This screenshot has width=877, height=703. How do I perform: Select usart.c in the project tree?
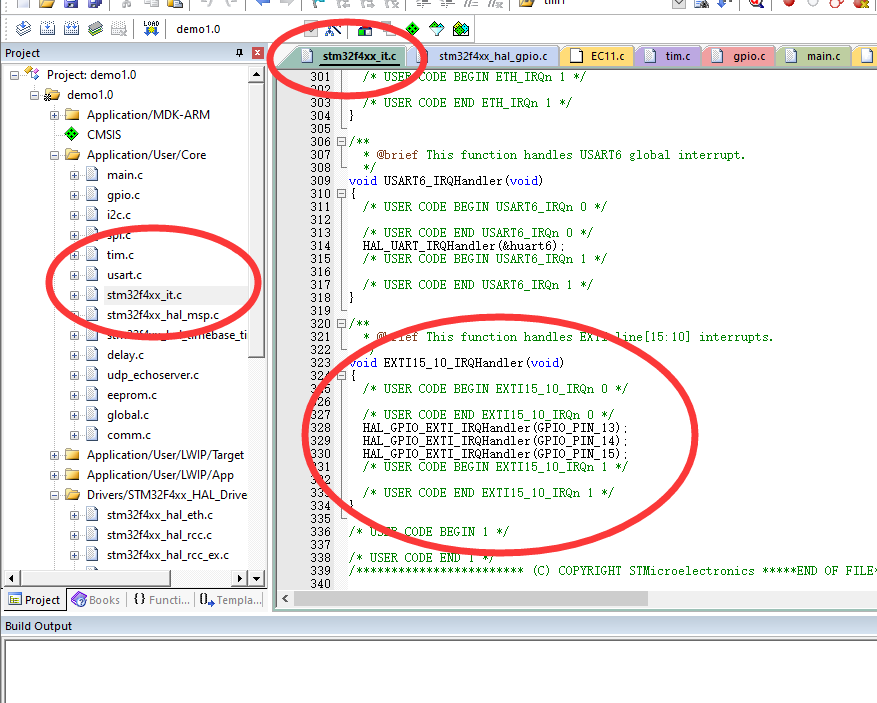click(120, 275)
